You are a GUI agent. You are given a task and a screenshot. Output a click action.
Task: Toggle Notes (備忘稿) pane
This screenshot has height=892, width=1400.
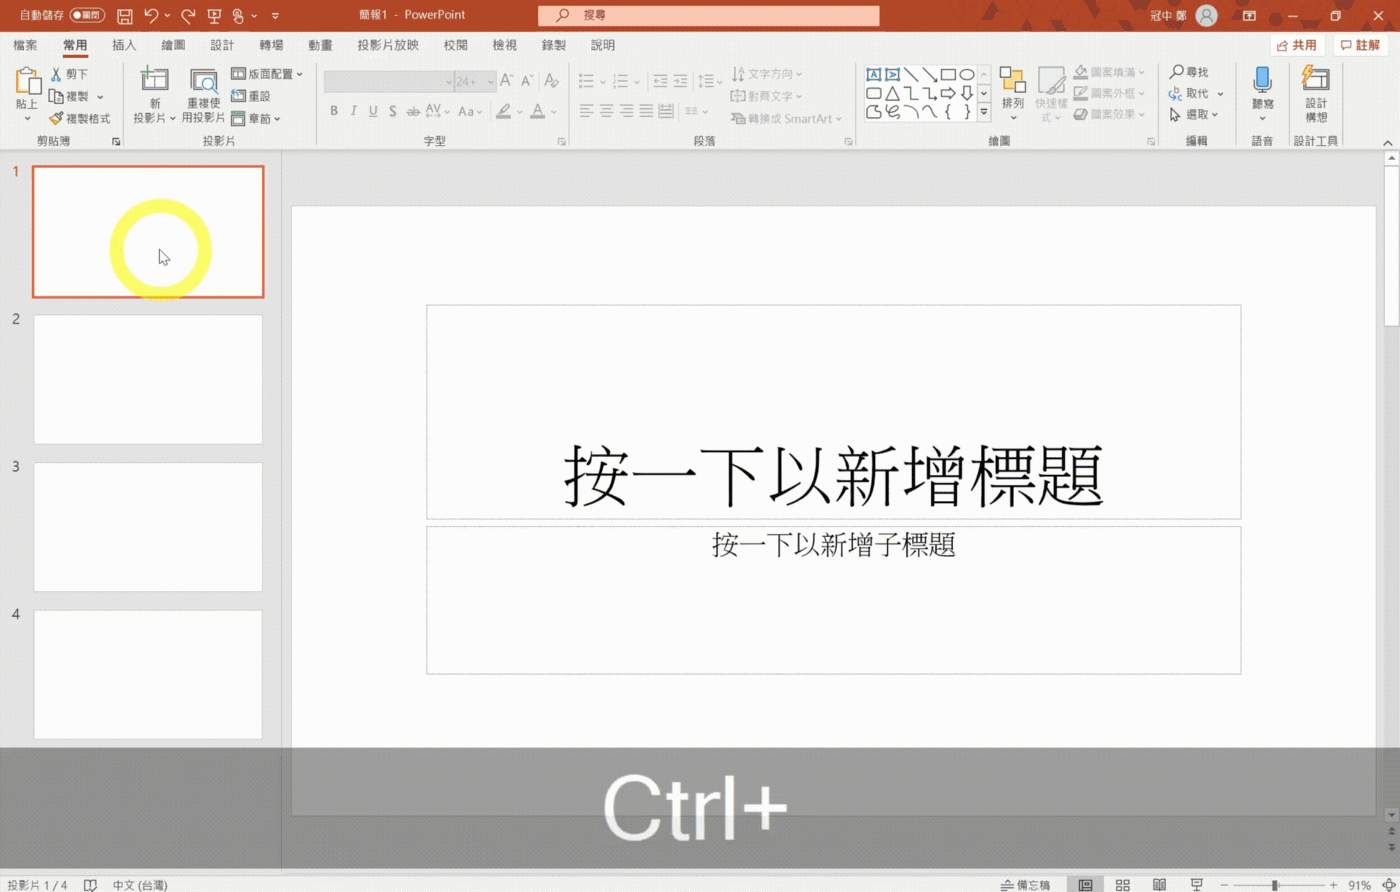[x=1025, y=885]
